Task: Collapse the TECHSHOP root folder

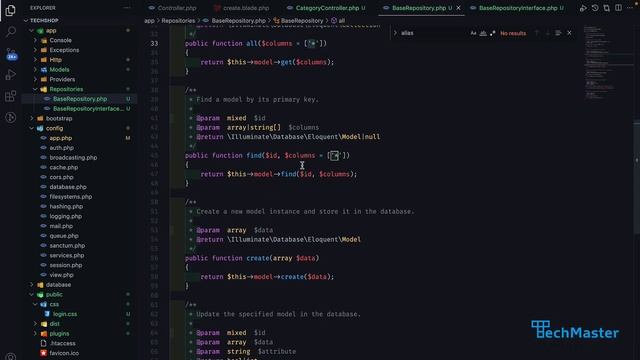Action: pos(26,20)
